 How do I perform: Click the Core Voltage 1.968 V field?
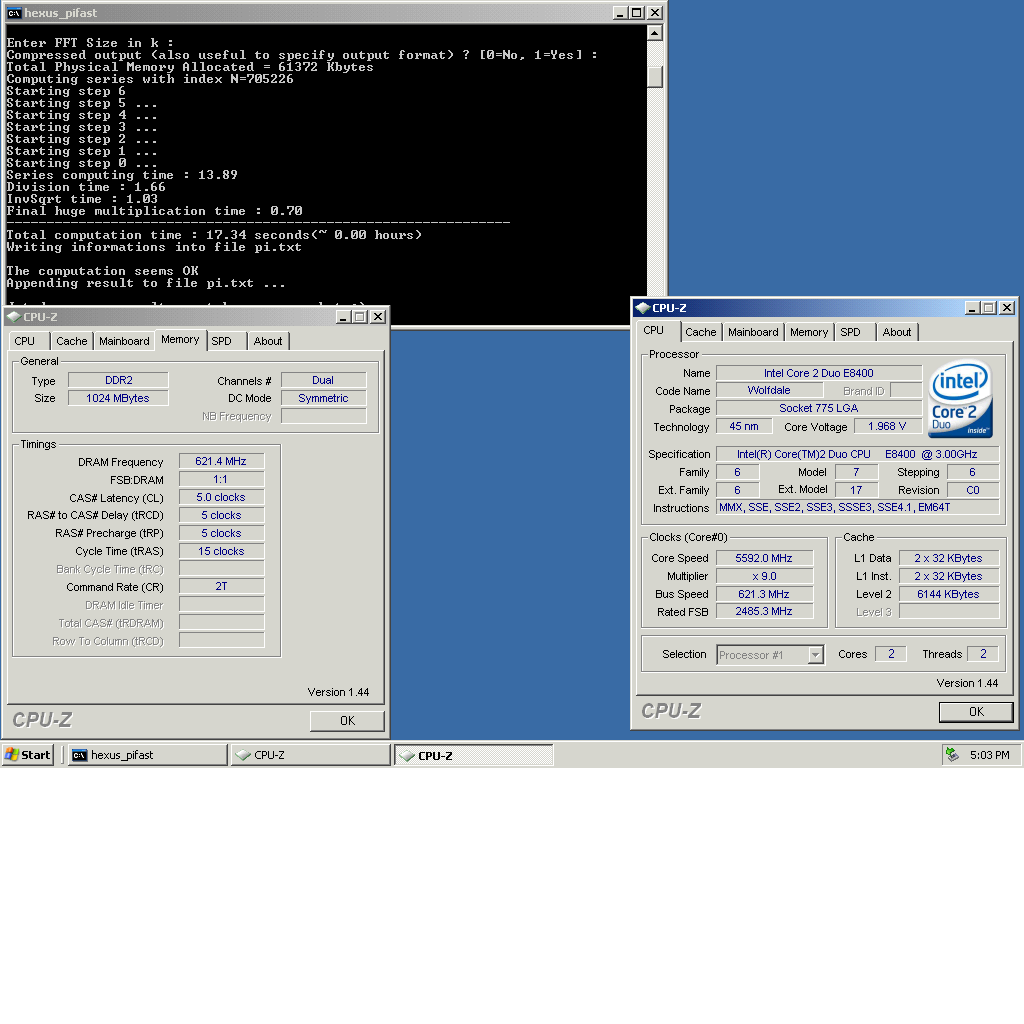(x=888, y=426)
